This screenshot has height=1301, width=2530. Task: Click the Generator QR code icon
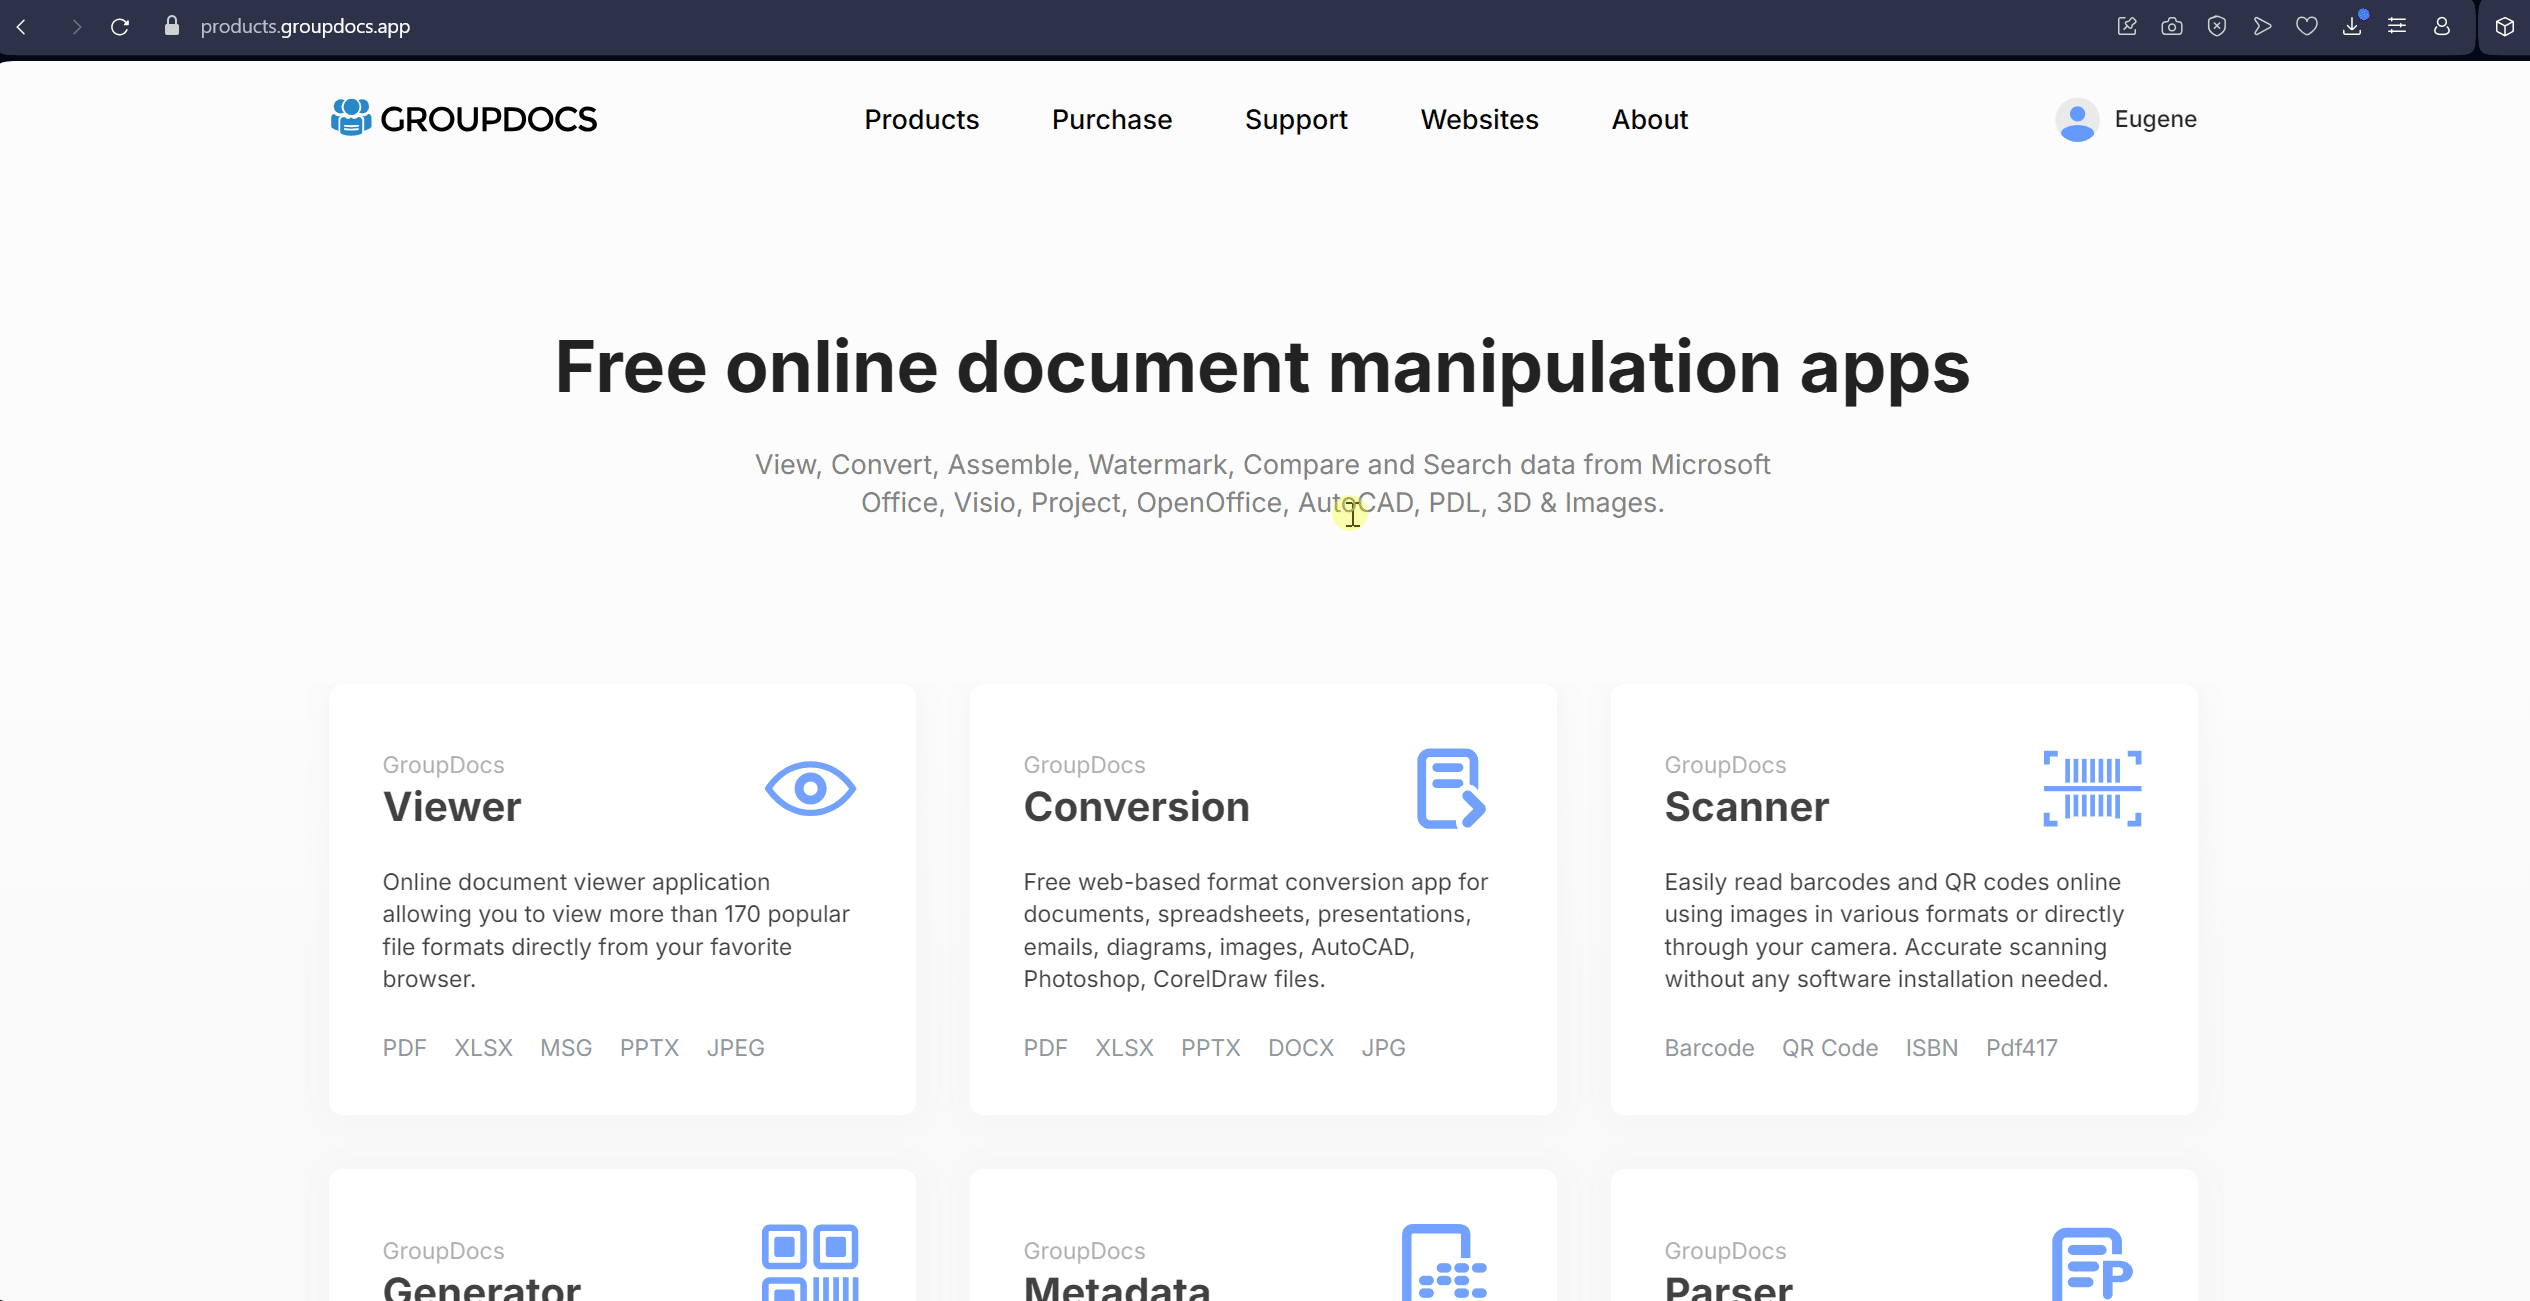point(810,1262)
